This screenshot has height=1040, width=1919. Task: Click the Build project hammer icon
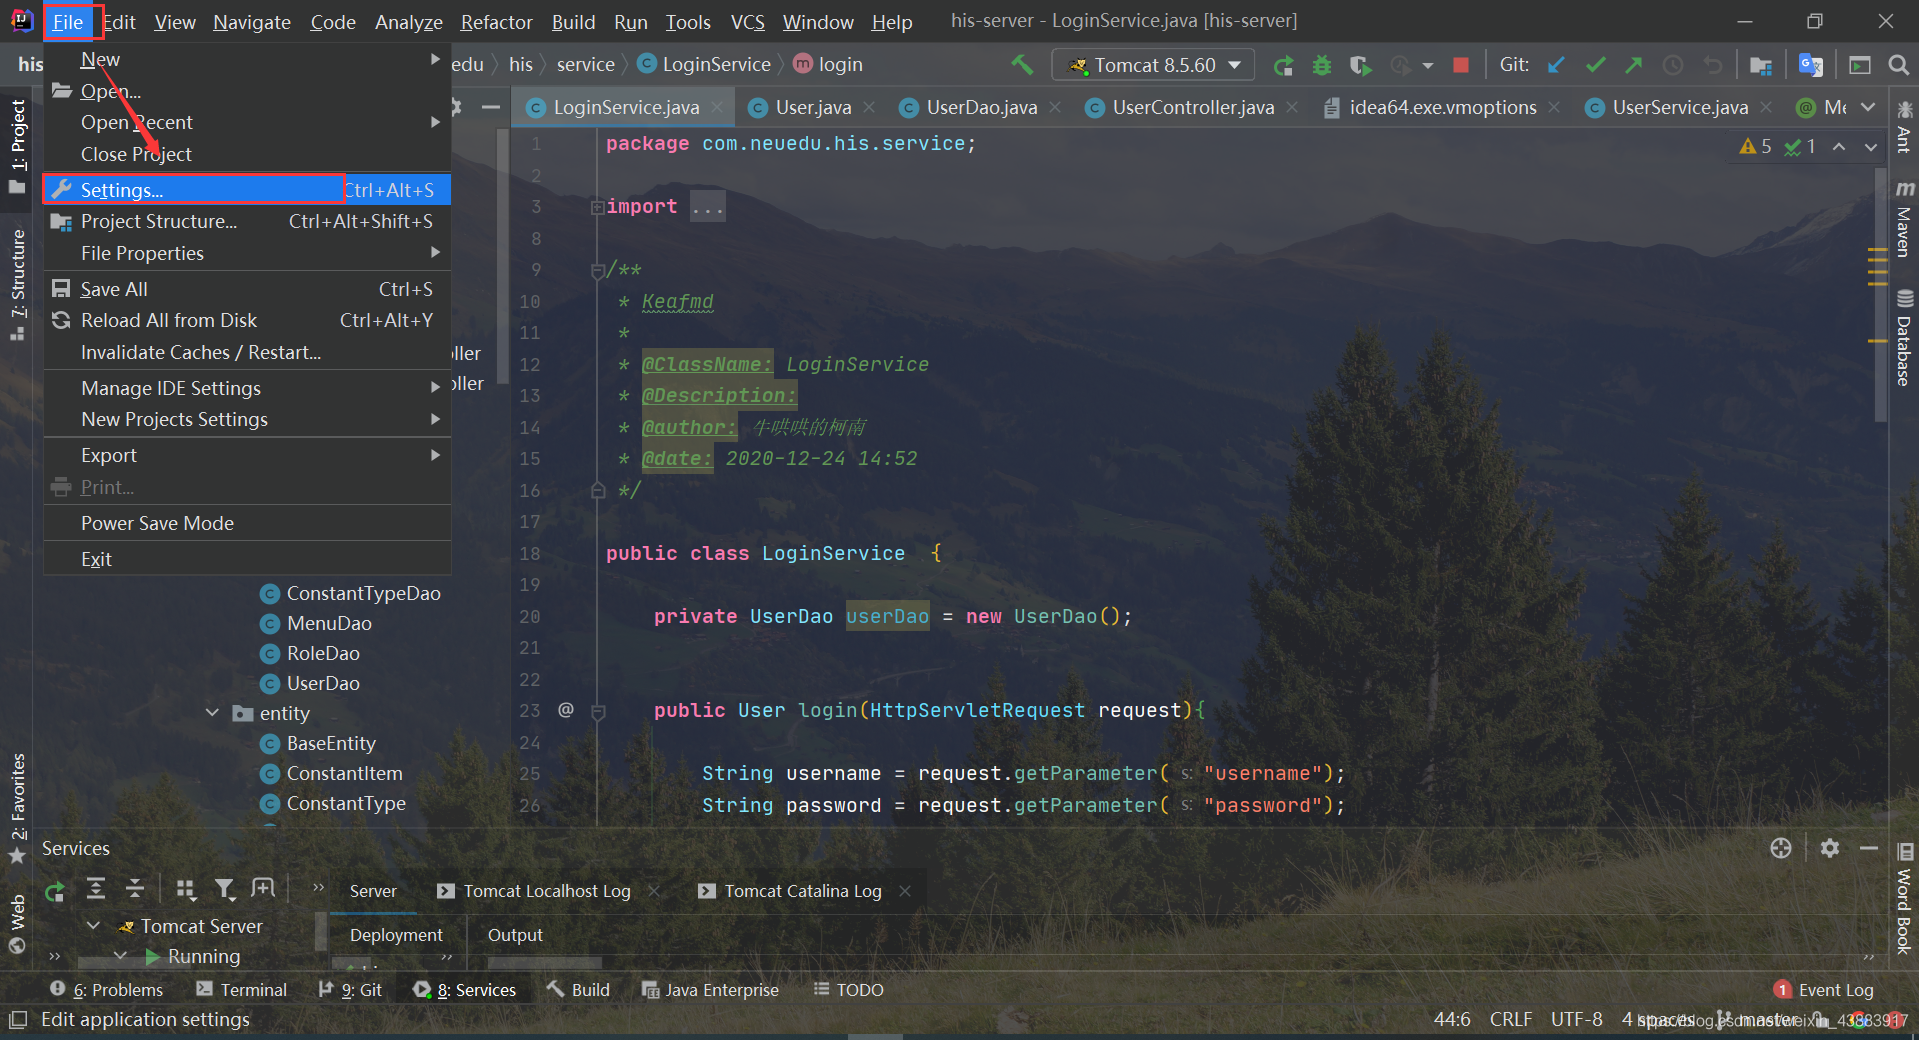(1022, 65)
